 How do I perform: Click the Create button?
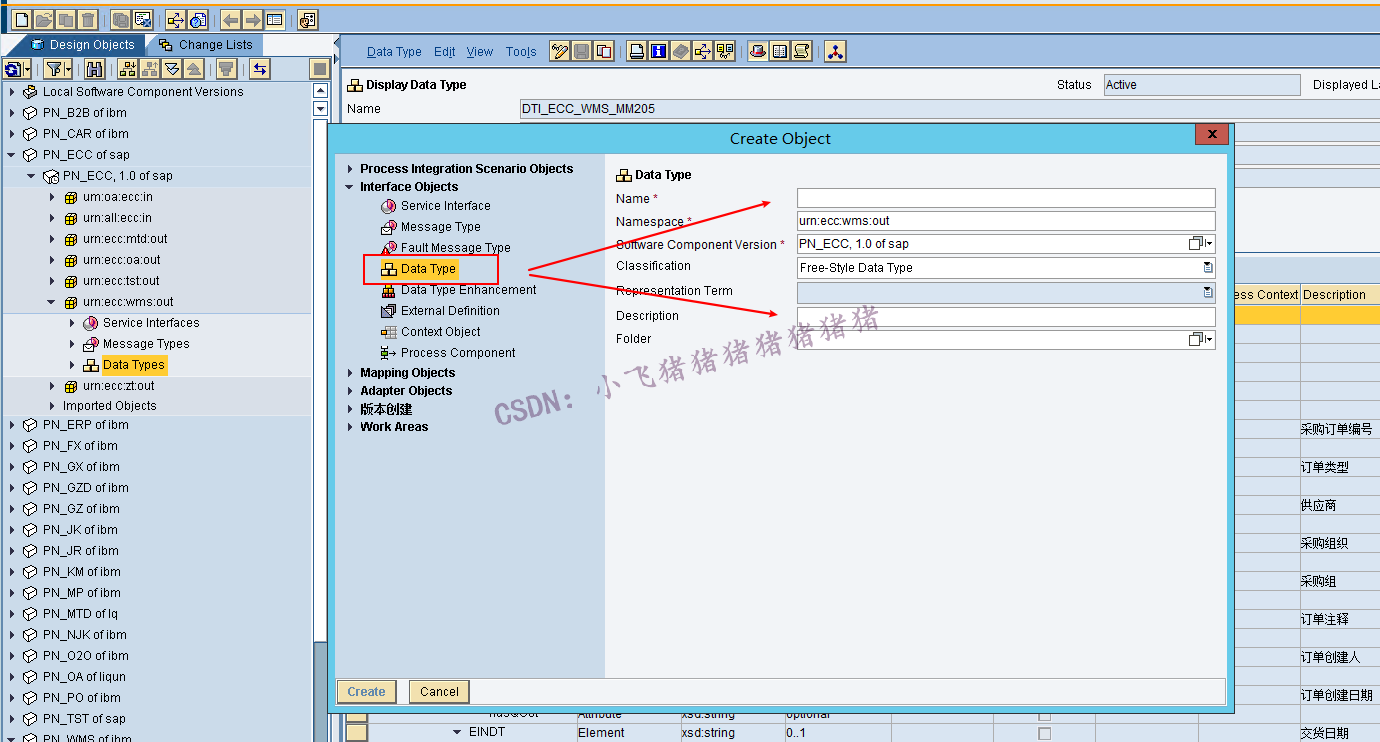pyautogui.click(x=366, y=692)
